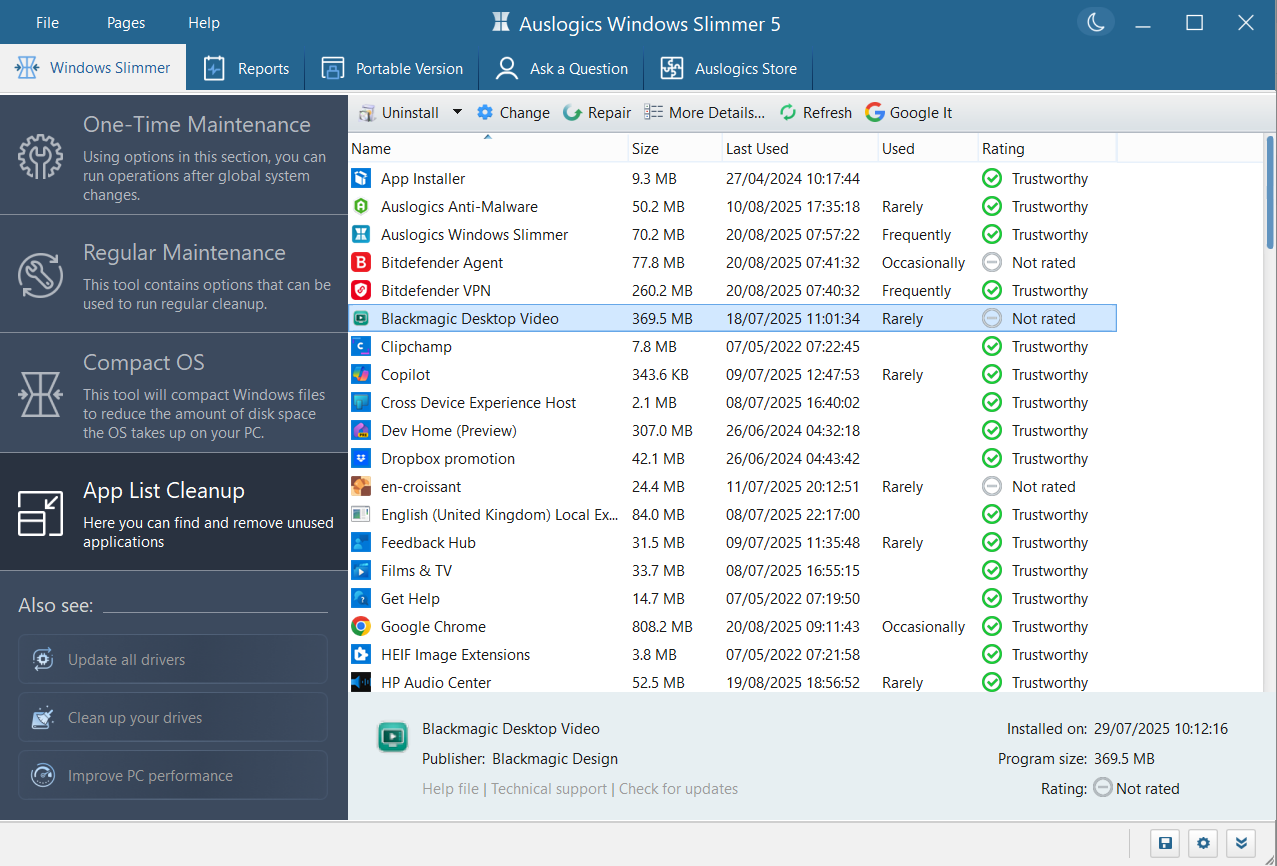Expand the Uninstall dropdown arrow
The width and height of the screenshot is (1277, 866).
(457, 112)
